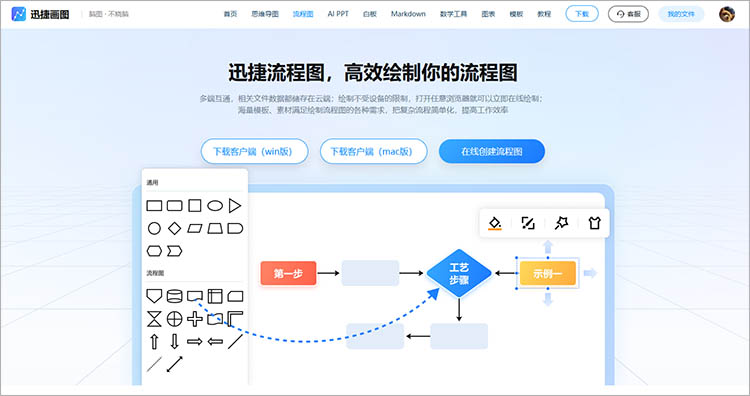Open the T-shirt theme style icon
Viewport: 750px width, 396px height.
point(595,223)
